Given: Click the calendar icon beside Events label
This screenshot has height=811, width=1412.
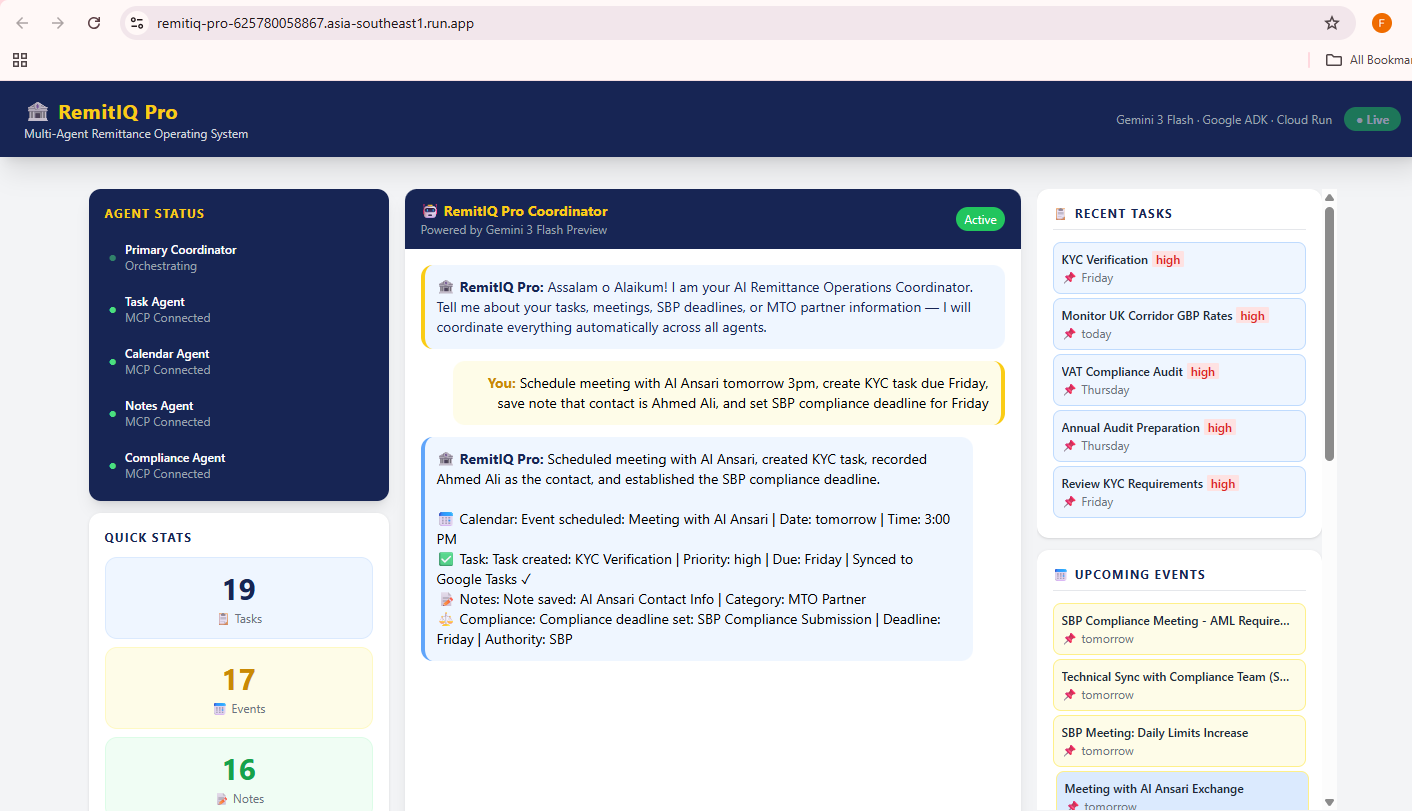Looking at the screenshot, I should tap(220, 709).
